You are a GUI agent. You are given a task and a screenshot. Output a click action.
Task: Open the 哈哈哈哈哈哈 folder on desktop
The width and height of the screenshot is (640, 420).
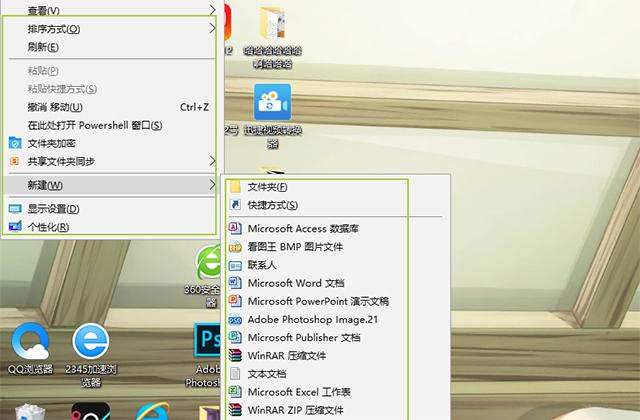coord(272,25)
